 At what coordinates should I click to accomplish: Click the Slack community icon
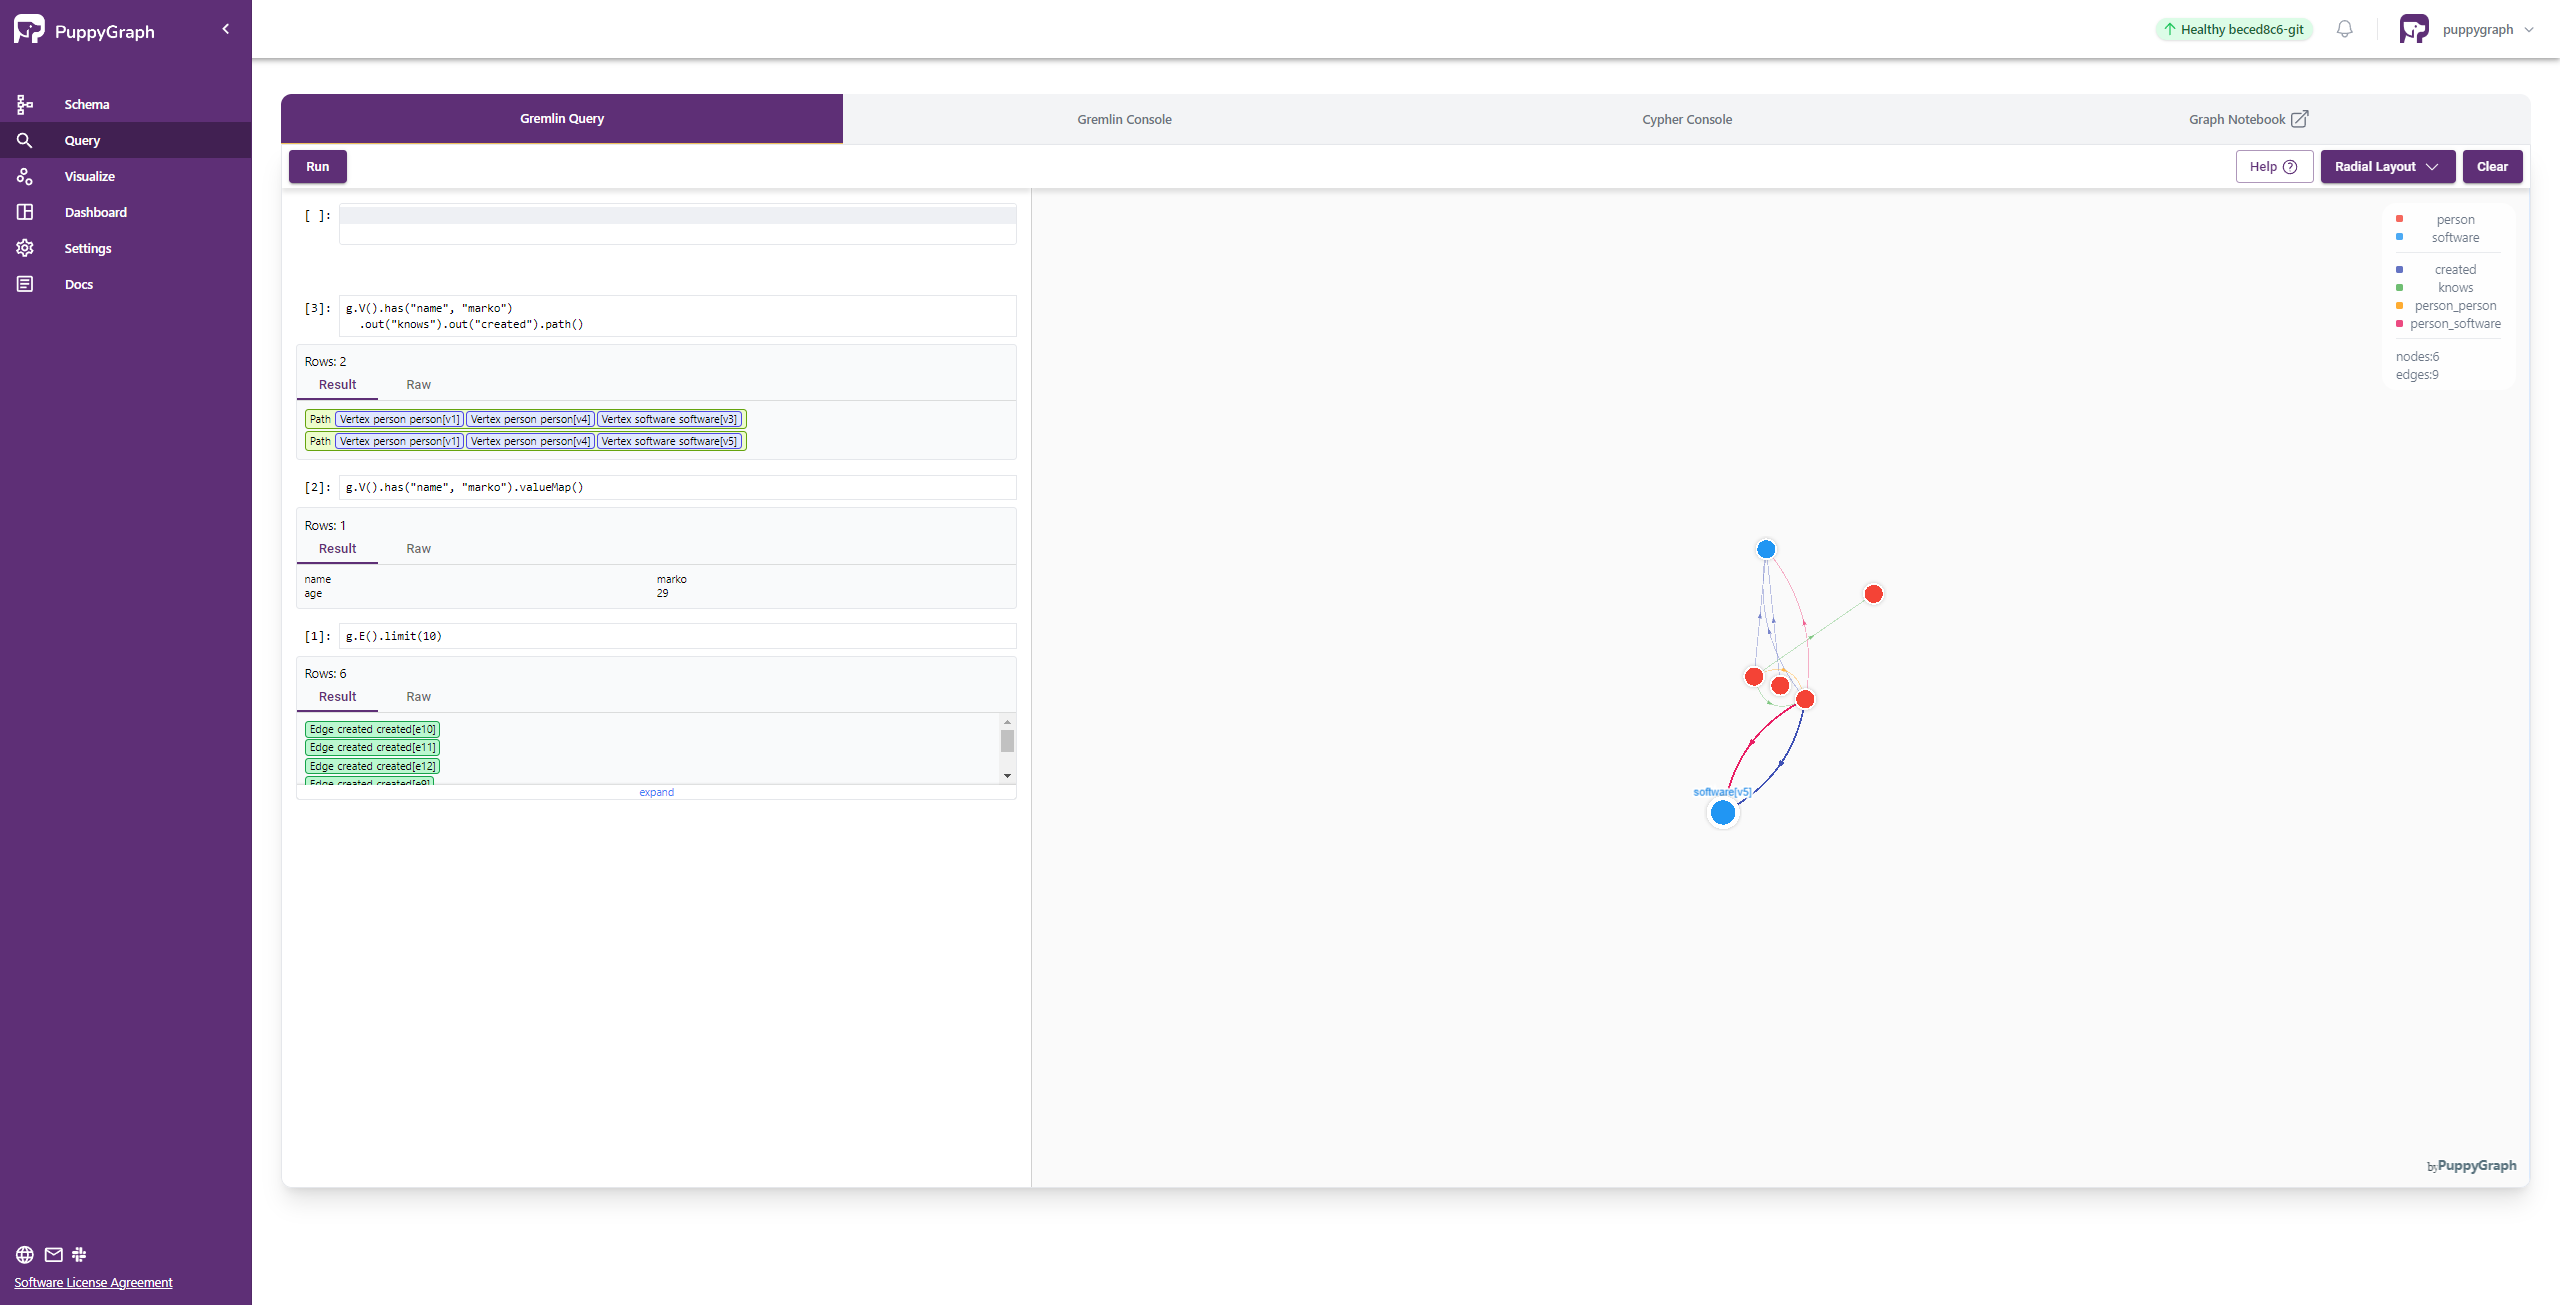[x=79, y=1254]
